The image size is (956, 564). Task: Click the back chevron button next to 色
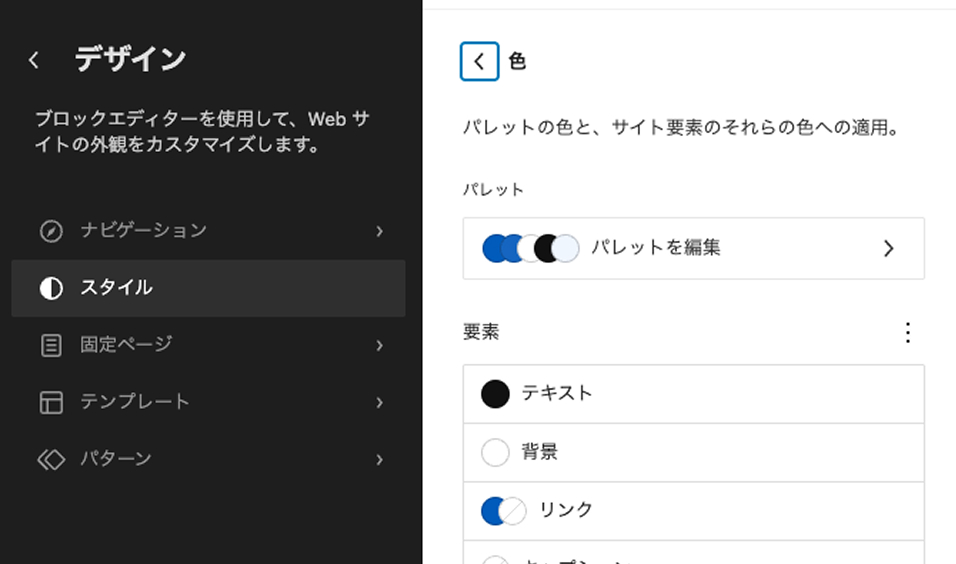point(479,61)
